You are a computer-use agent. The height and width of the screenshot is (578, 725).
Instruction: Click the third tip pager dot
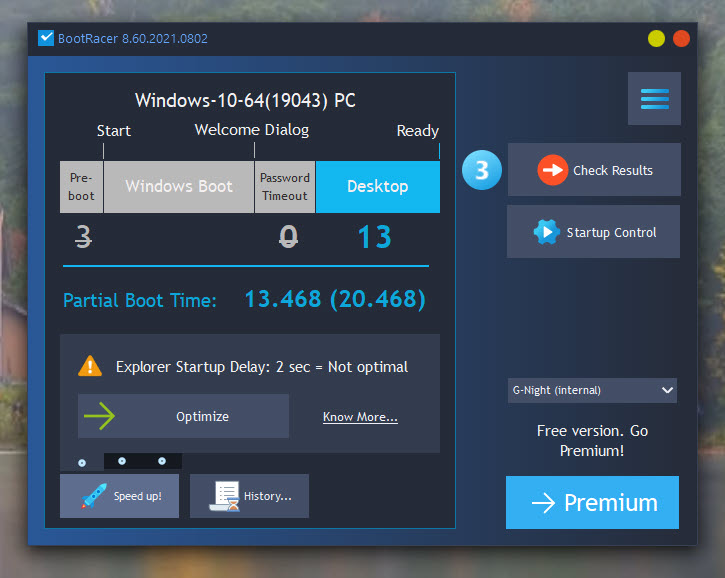point(162,461)
